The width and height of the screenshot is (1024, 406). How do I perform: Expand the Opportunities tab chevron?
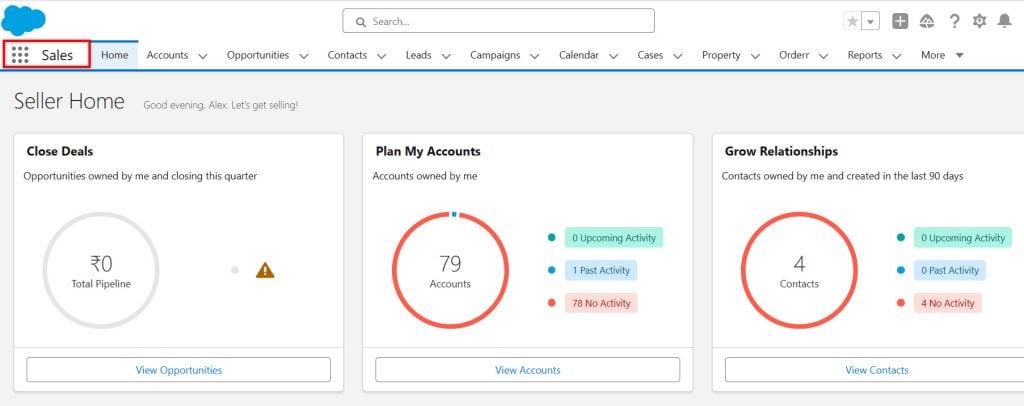click(304, 56)
